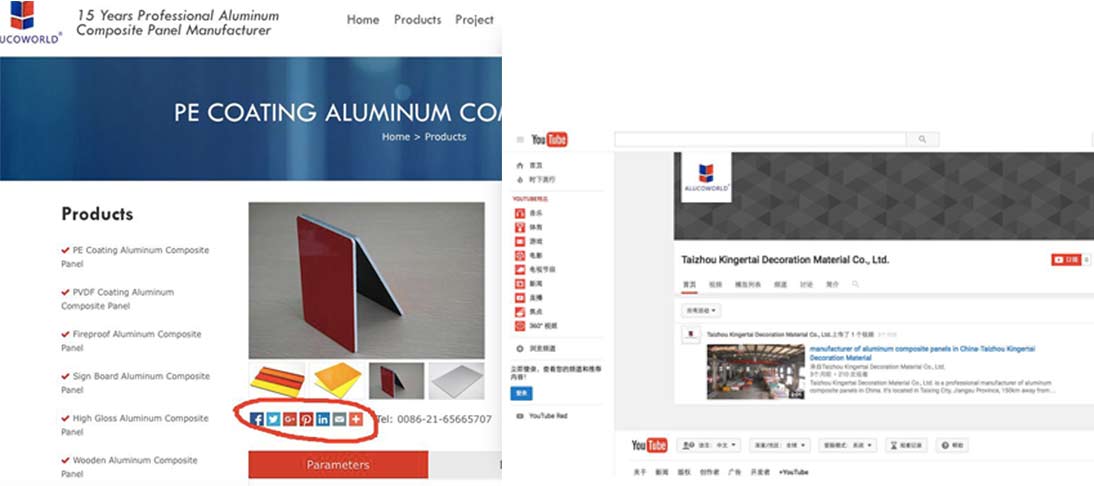The height and width of the screenshot is (486, 1094).
Task: Click the YouTube search magnifier button
Action: click(922, 139)
